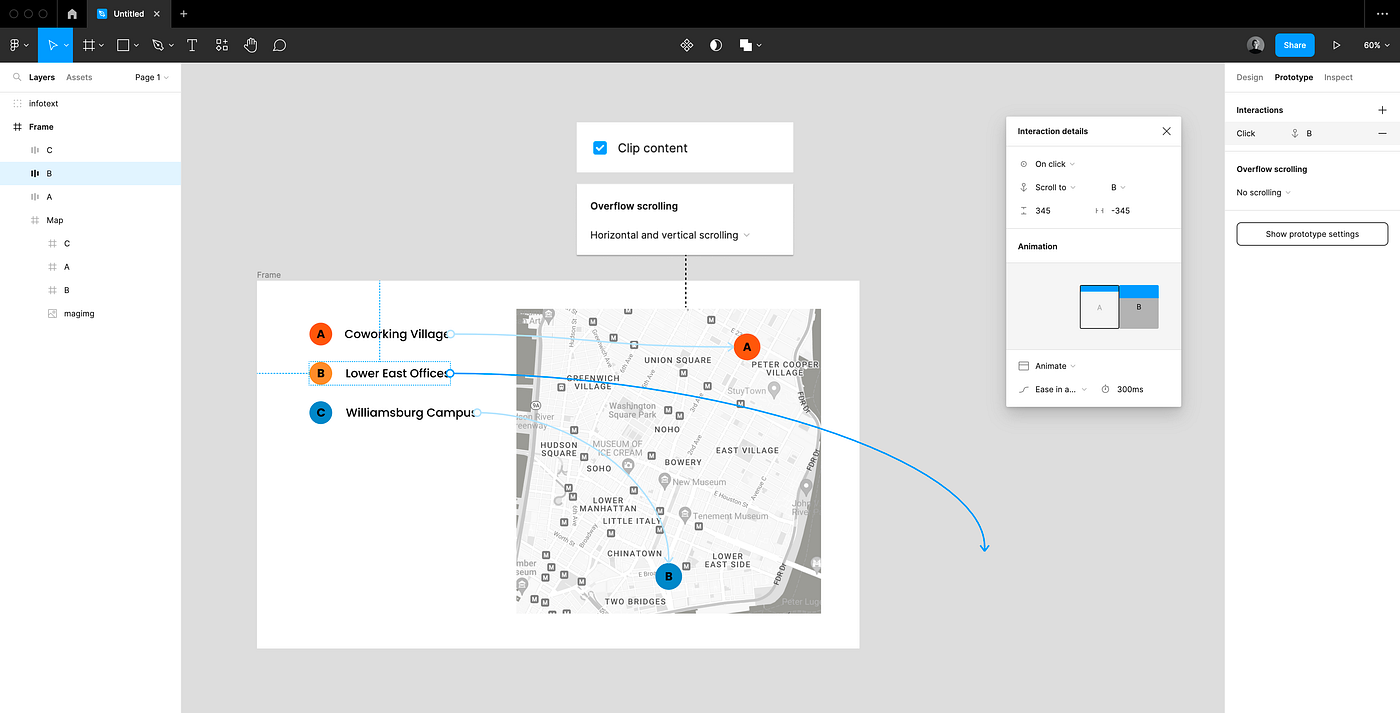Select the Text tool in toolbar
The height and width of the screenshot is (713, 1400).
pos(192,45)
